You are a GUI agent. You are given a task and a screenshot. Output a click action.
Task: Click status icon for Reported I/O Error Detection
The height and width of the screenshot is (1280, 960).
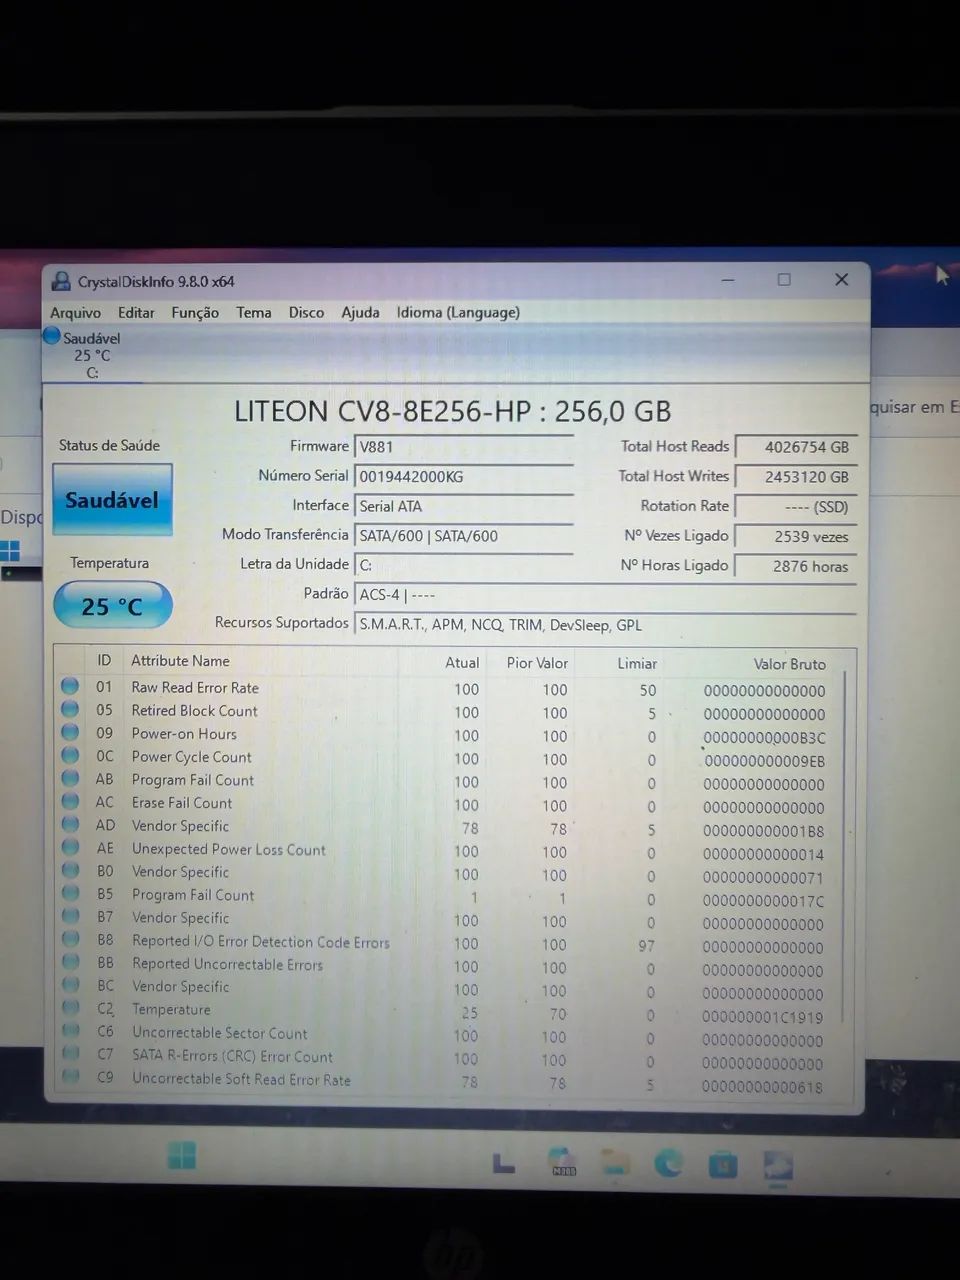70,939
